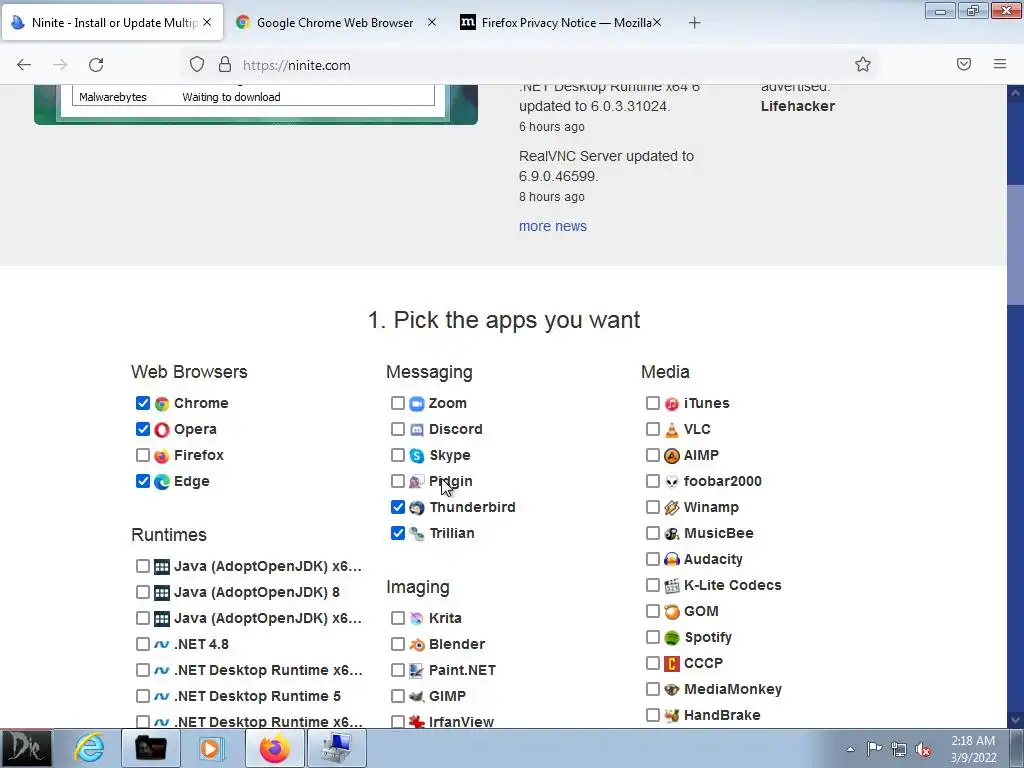
Task: Check the foobar2000 checkbox
Action: (652, 481)
